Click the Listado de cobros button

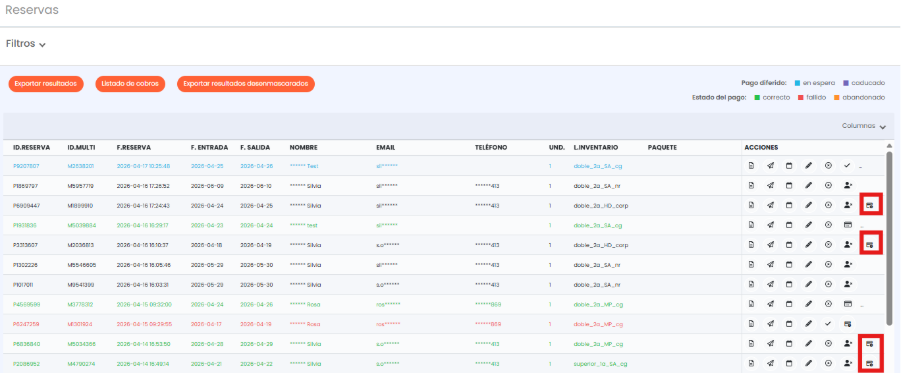130,84
